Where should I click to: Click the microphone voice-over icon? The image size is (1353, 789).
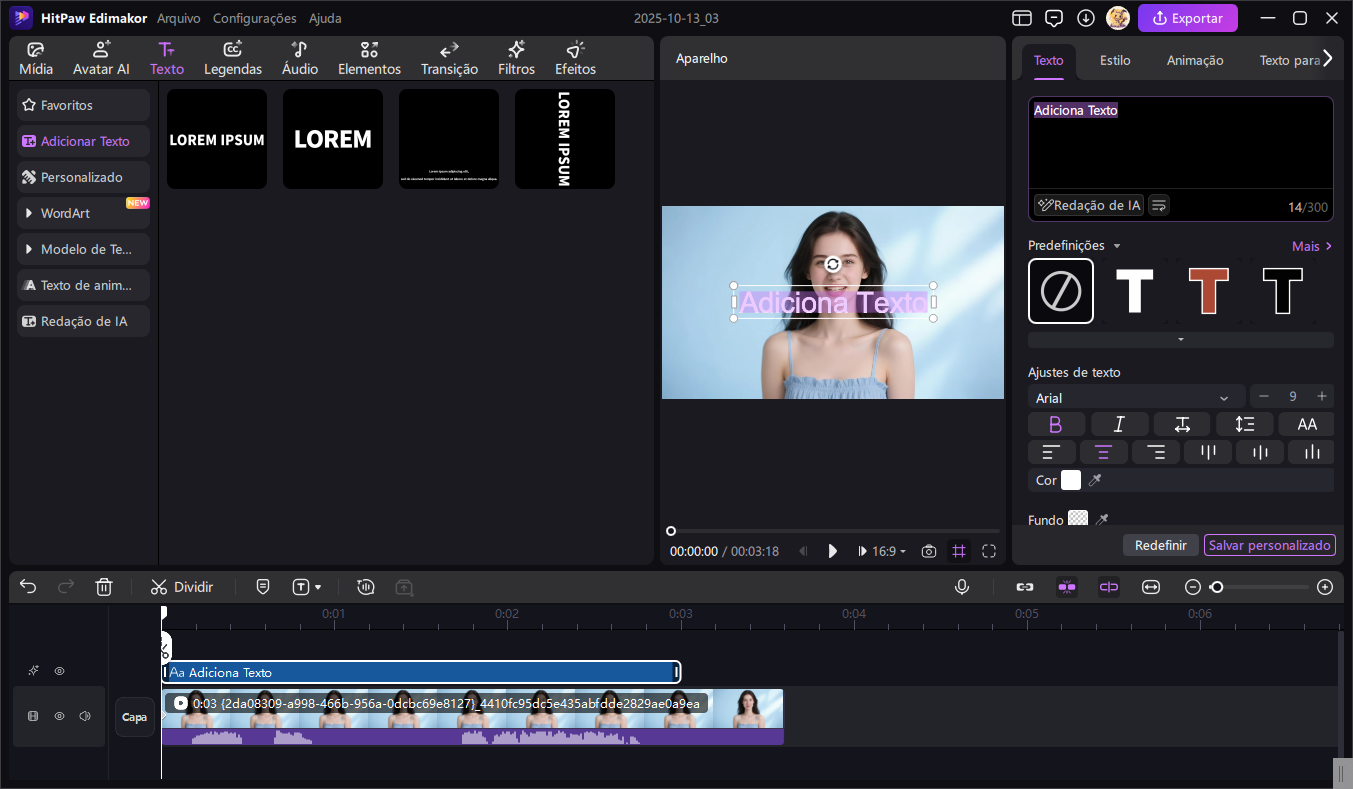click(x=962, y=587)
